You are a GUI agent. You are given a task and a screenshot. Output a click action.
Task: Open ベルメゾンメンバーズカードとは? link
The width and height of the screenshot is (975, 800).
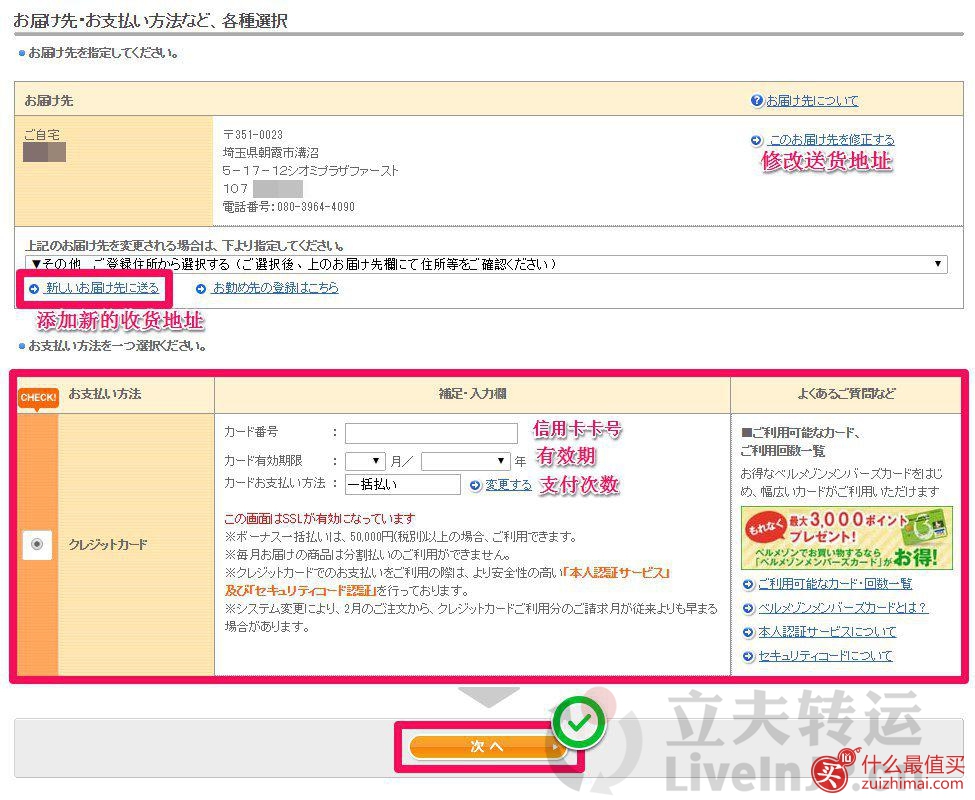point(843,608)
